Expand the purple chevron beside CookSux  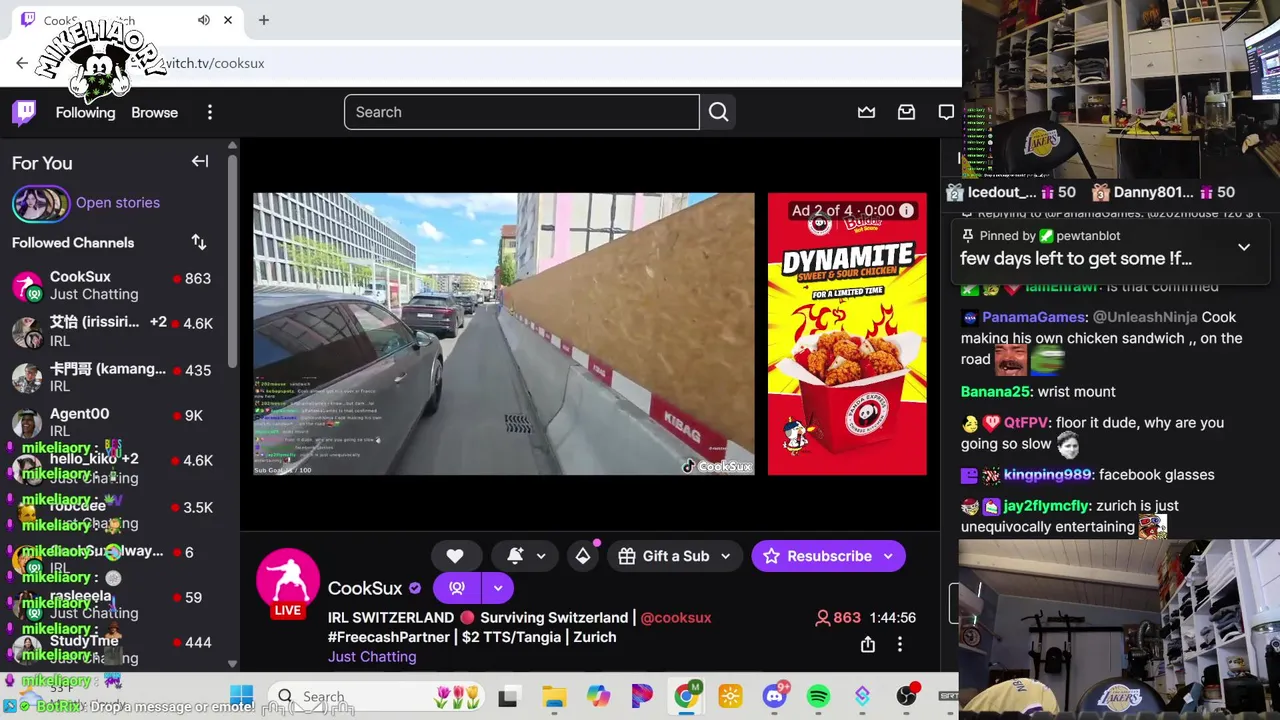pos(498,588)
